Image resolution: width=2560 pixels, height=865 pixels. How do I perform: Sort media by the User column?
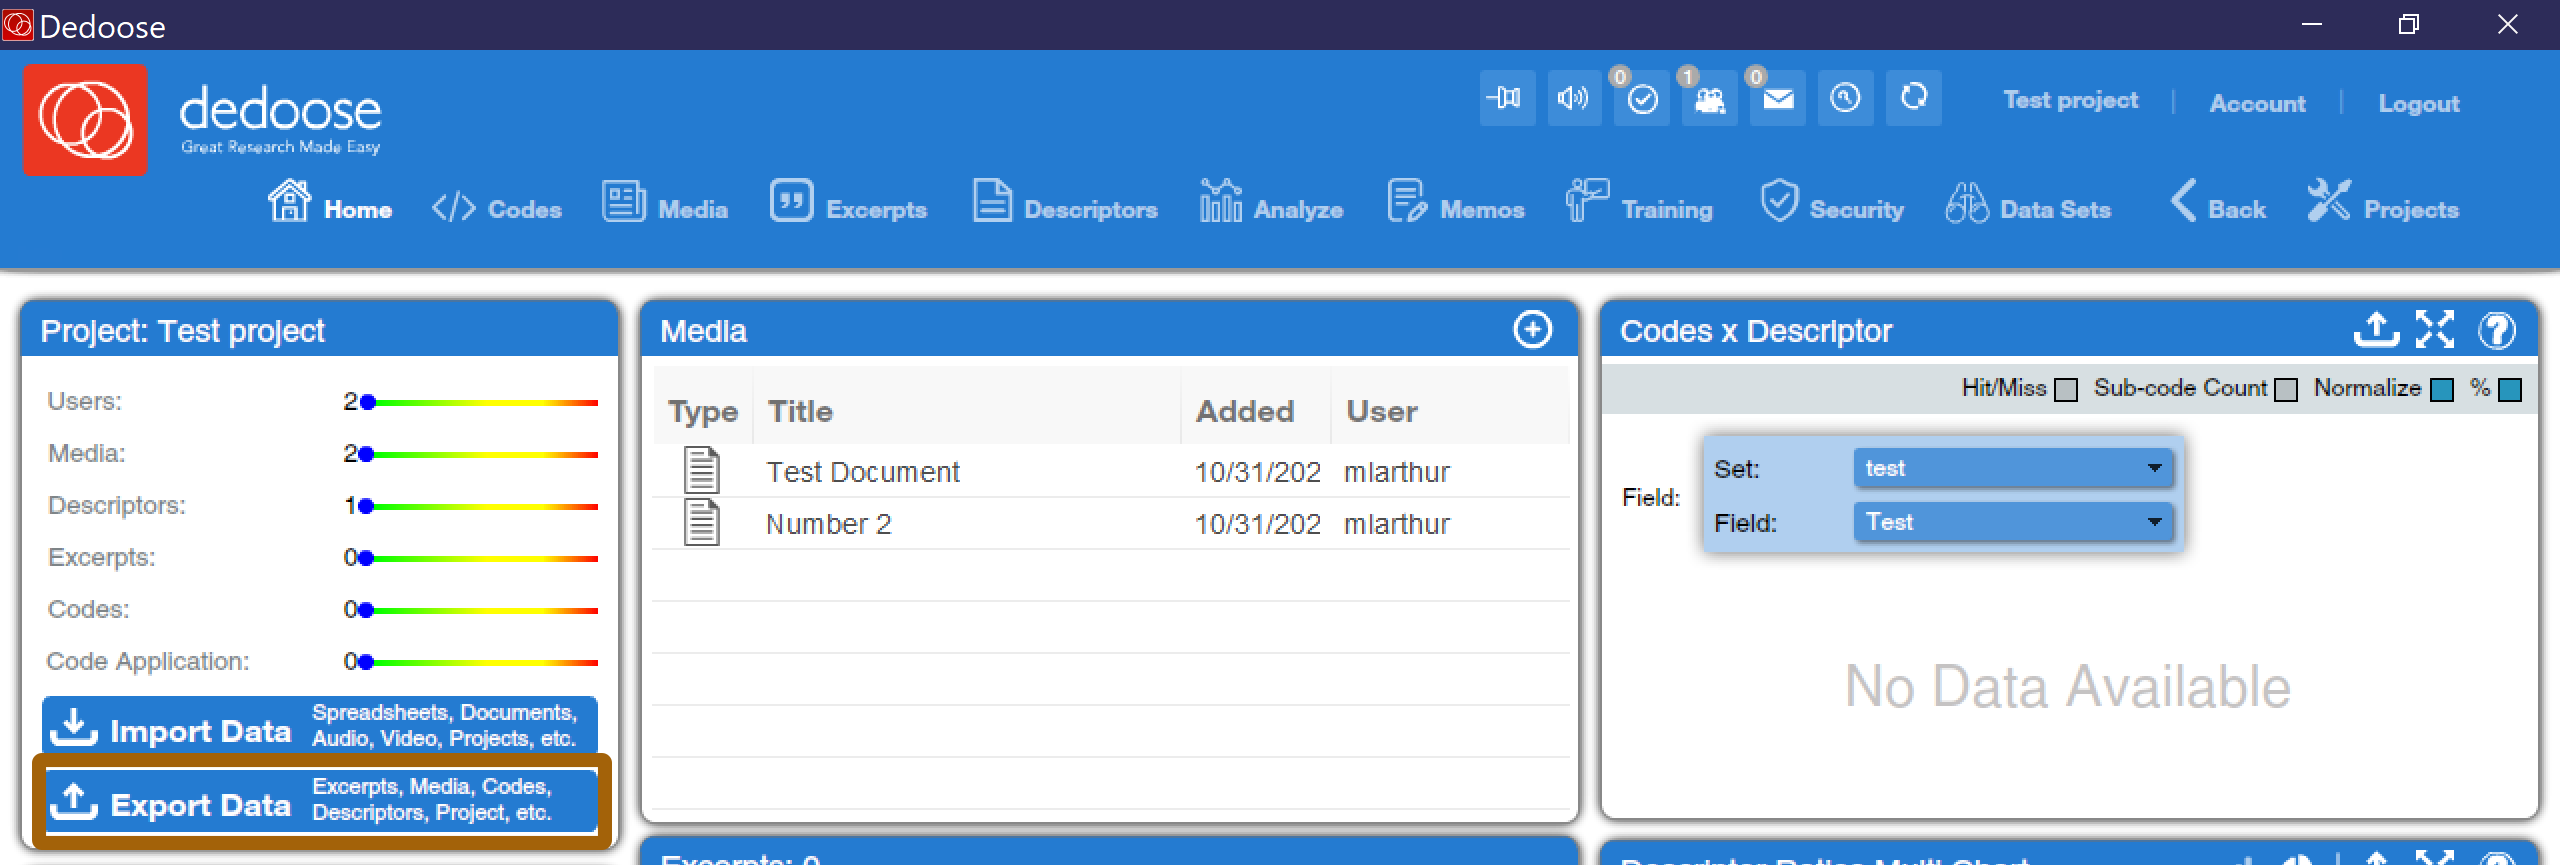1450,411
